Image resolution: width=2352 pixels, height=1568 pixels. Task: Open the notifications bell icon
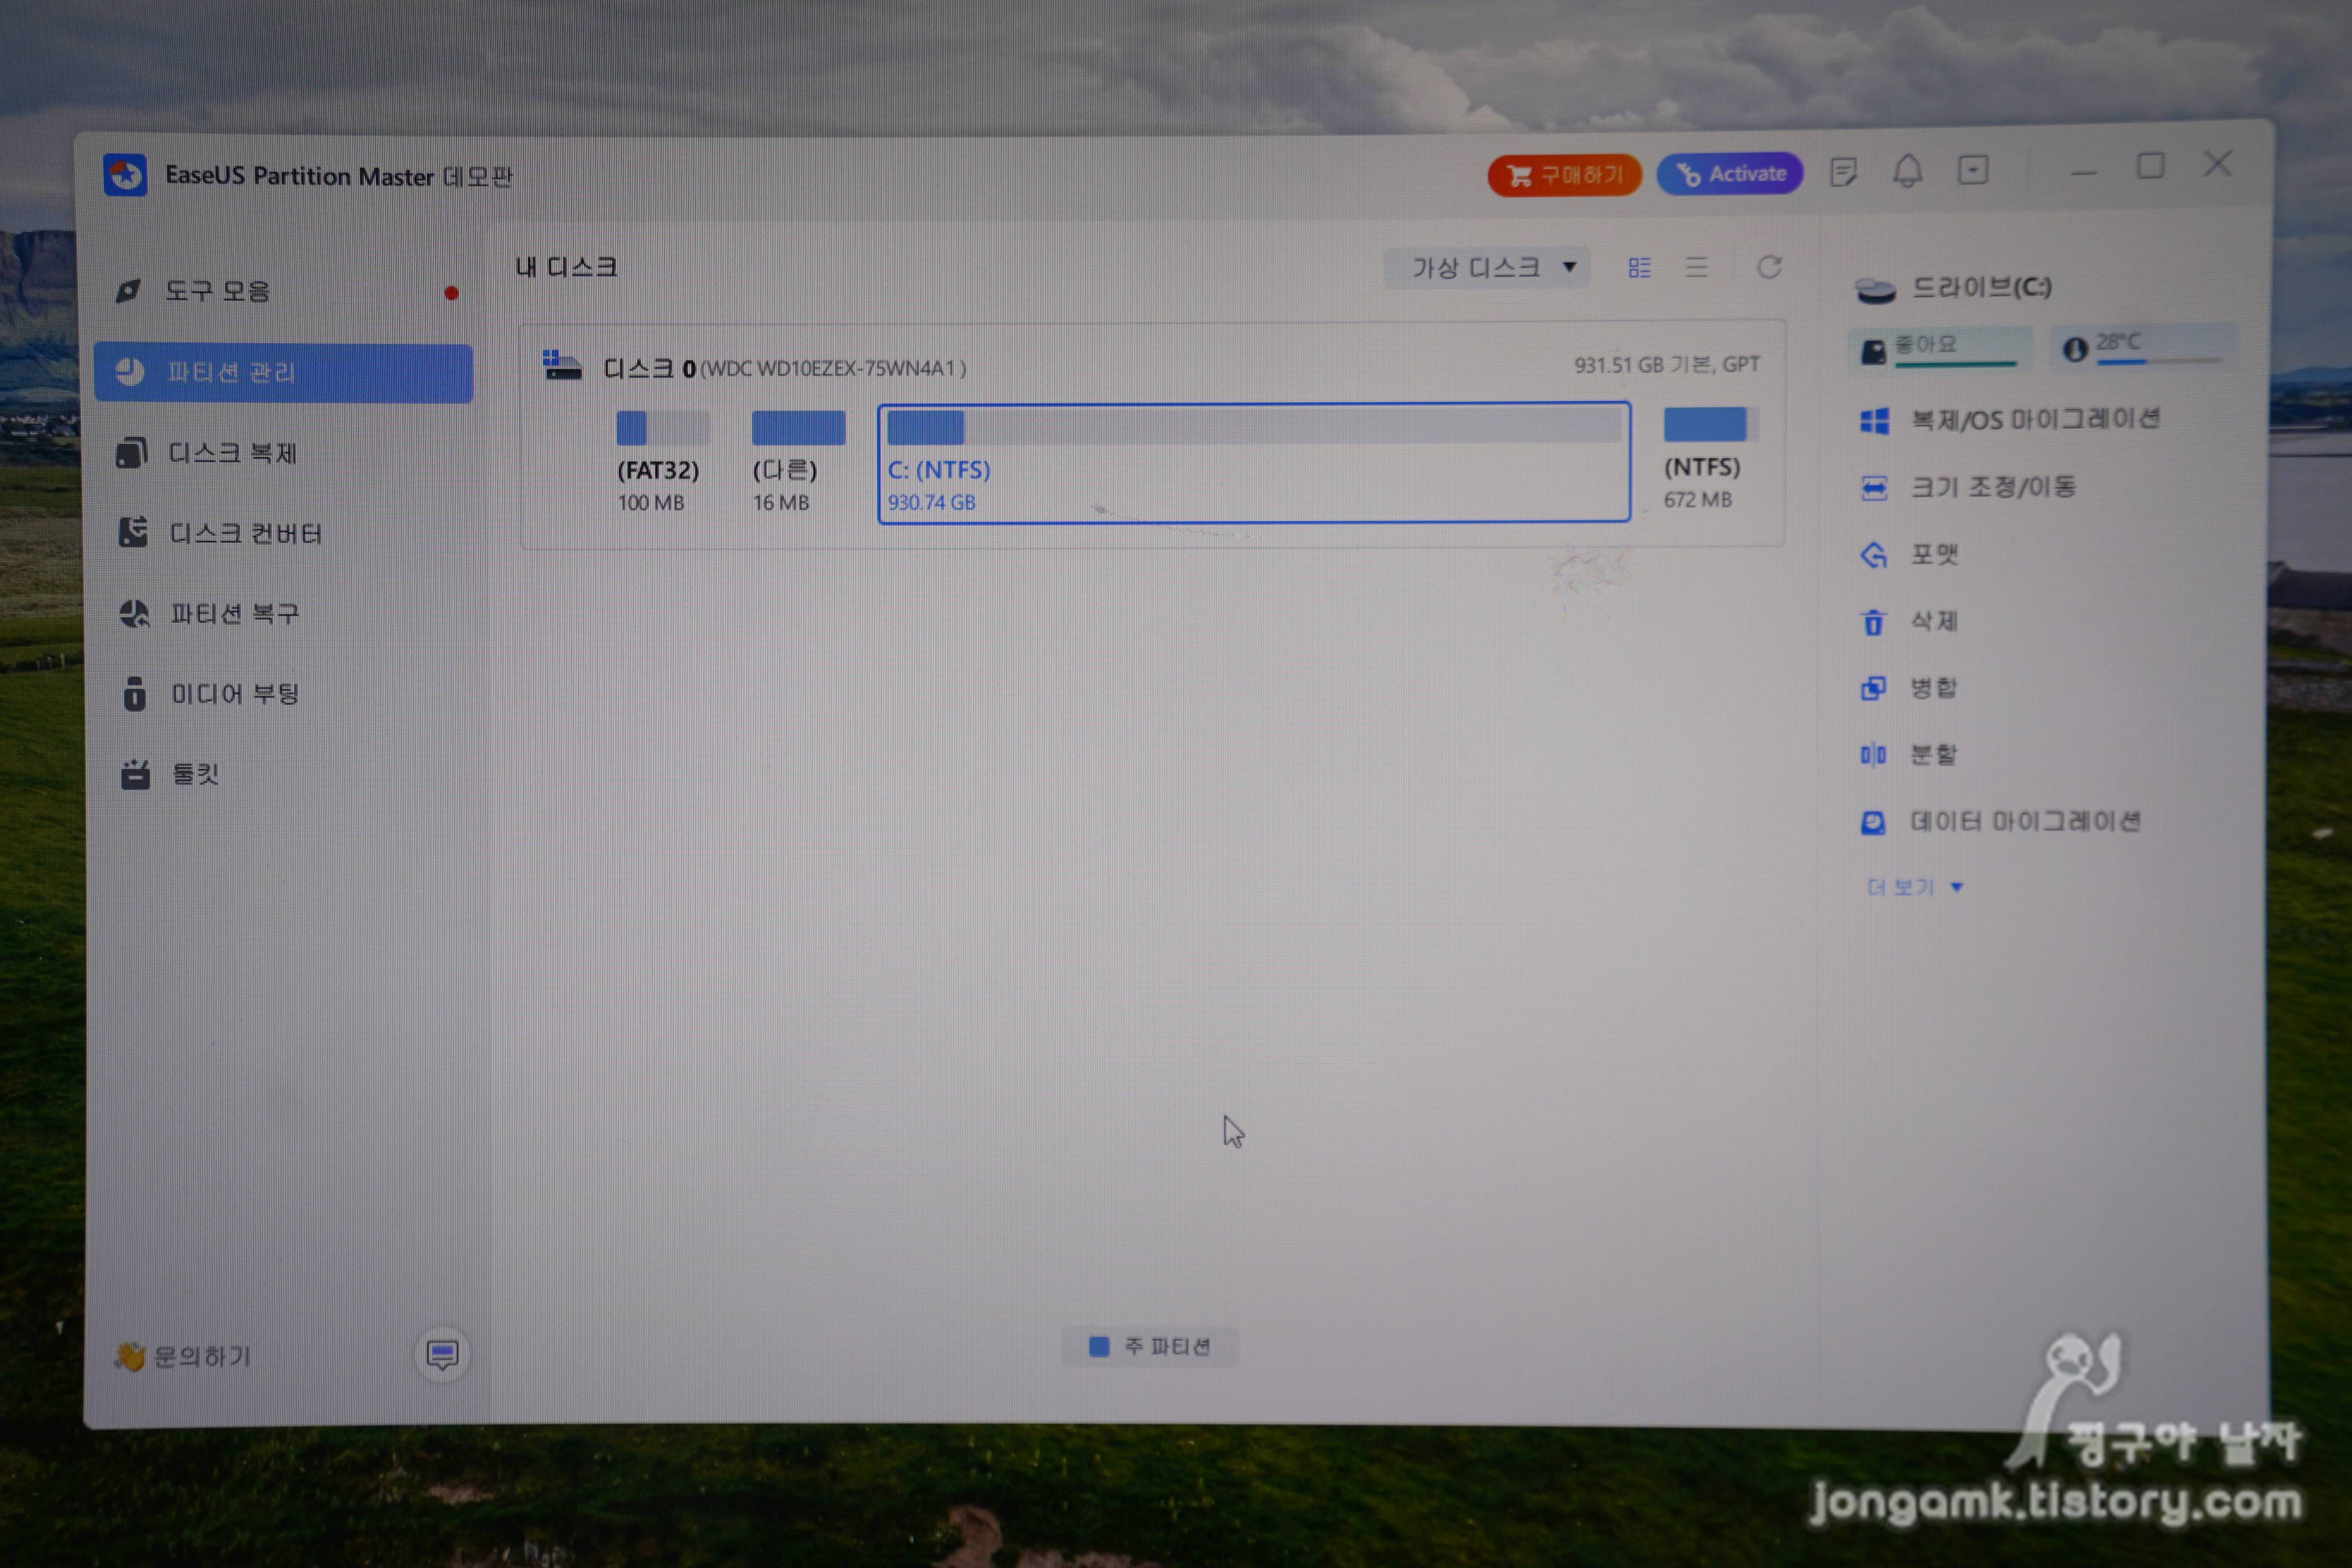[x=1907, y=172]
